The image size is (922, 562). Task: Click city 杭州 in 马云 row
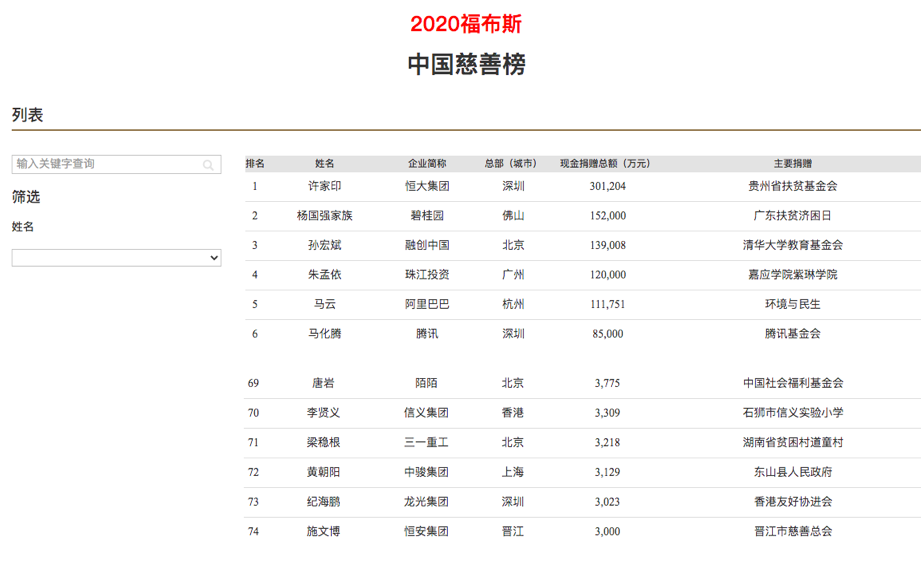tap(513, 304)
